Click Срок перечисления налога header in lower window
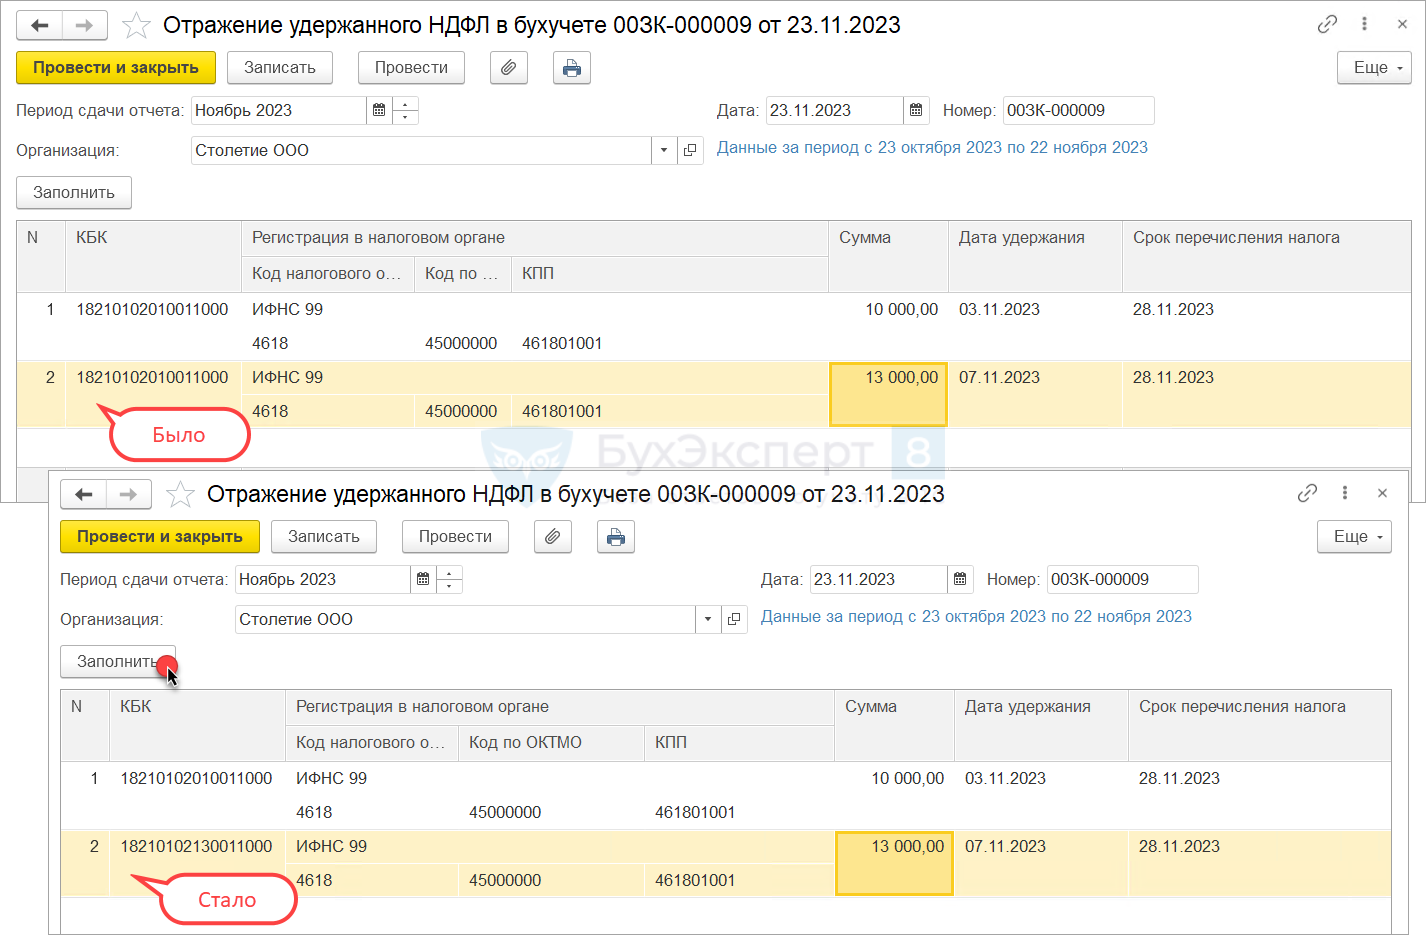 click(x=1260, y=725)
